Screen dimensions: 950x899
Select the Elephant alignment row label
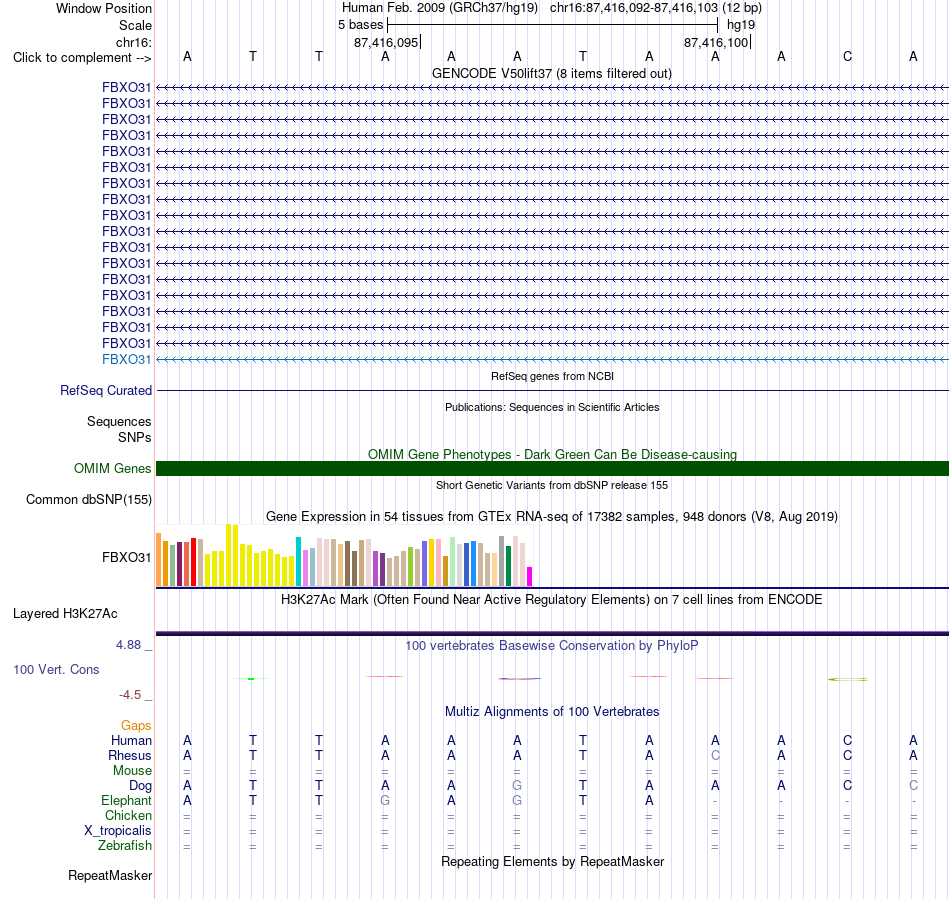pos(126,800)
